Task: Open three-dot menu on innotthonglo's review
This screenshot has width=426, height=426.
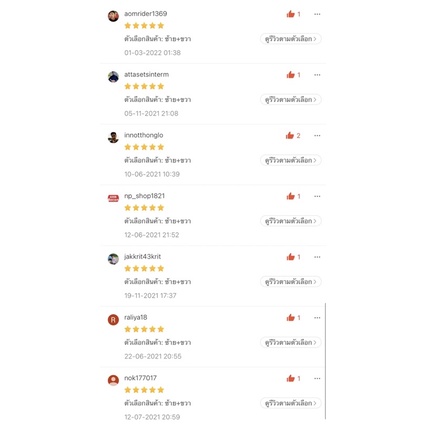Action: [x=317, y=135]
